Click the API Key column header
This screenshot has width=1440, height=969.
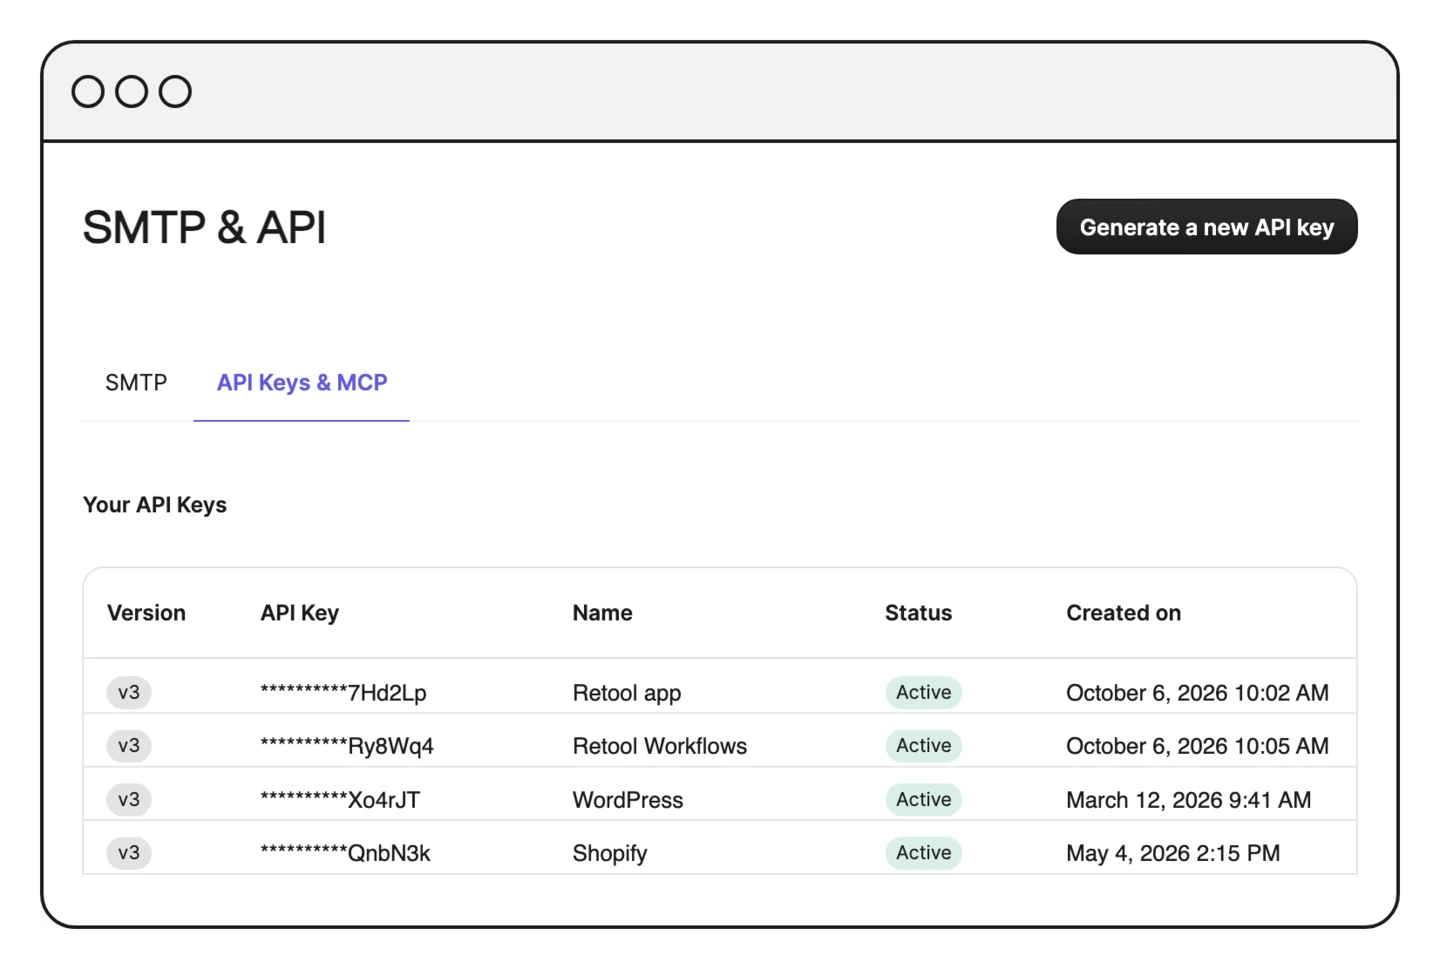[x=299, y=613]
